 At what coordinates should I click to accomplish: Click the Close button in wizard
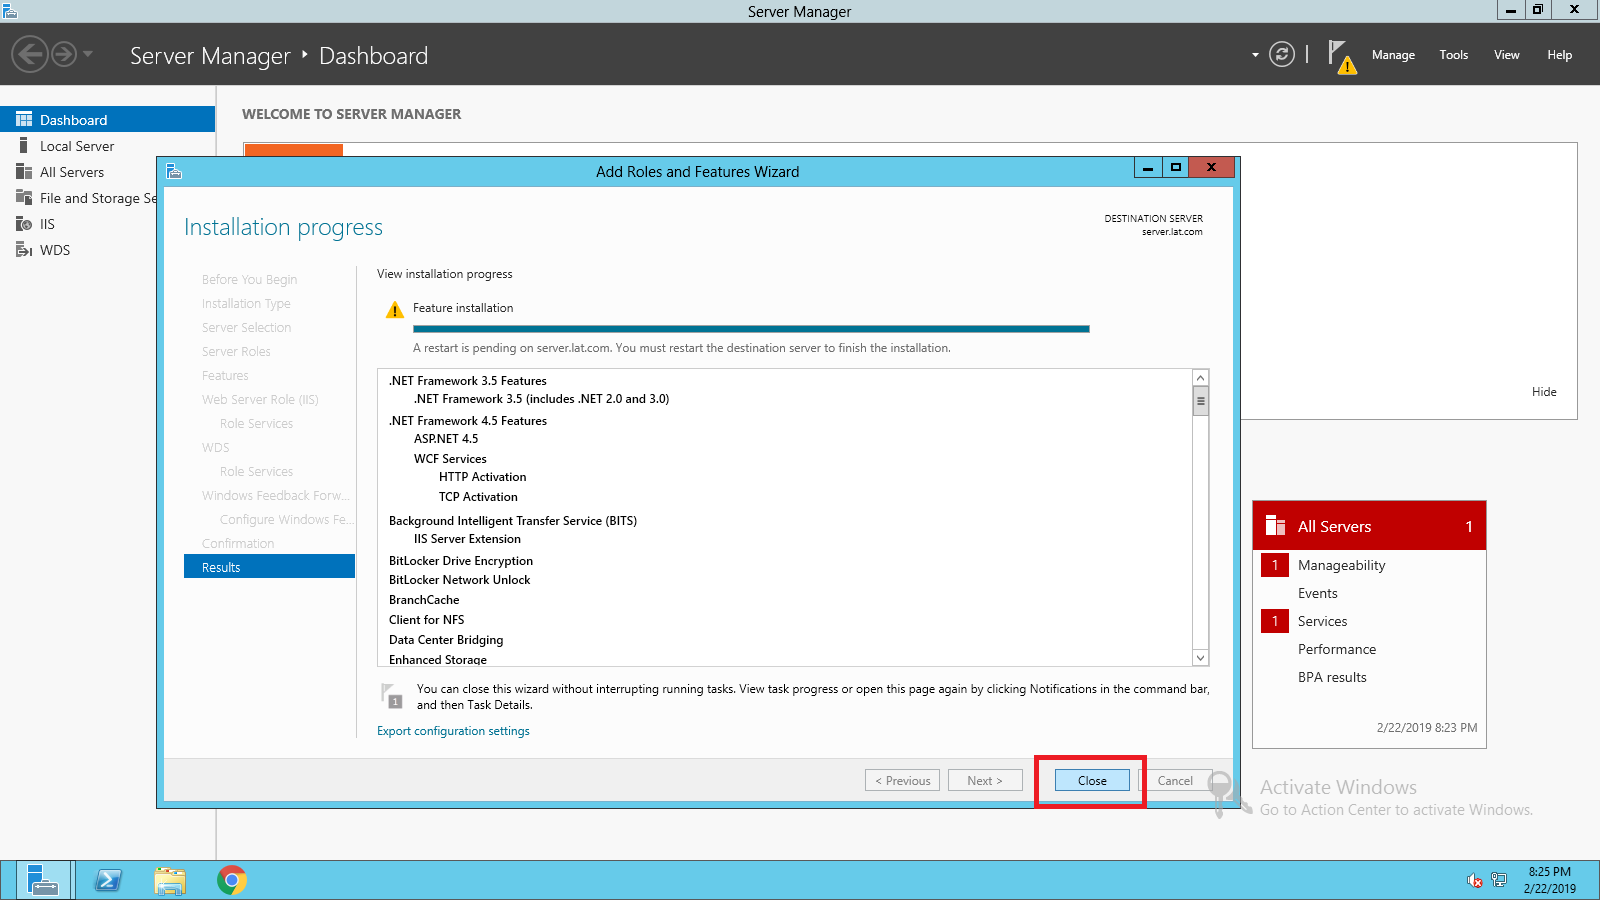tap(1091, 781)
